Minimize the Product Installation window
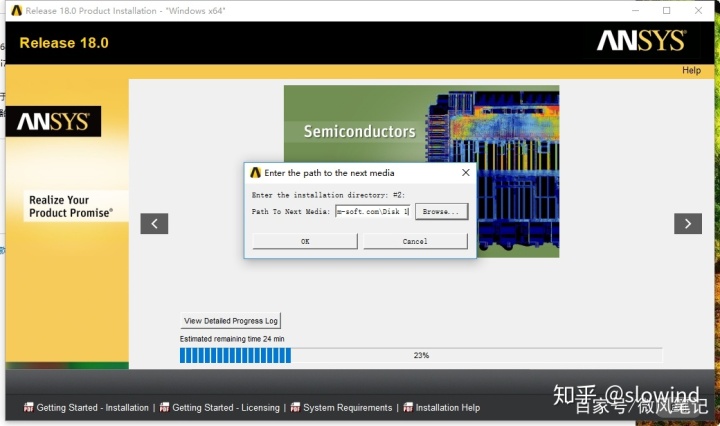The width and height of the screenshot is (720, 426). pos(636,11)
